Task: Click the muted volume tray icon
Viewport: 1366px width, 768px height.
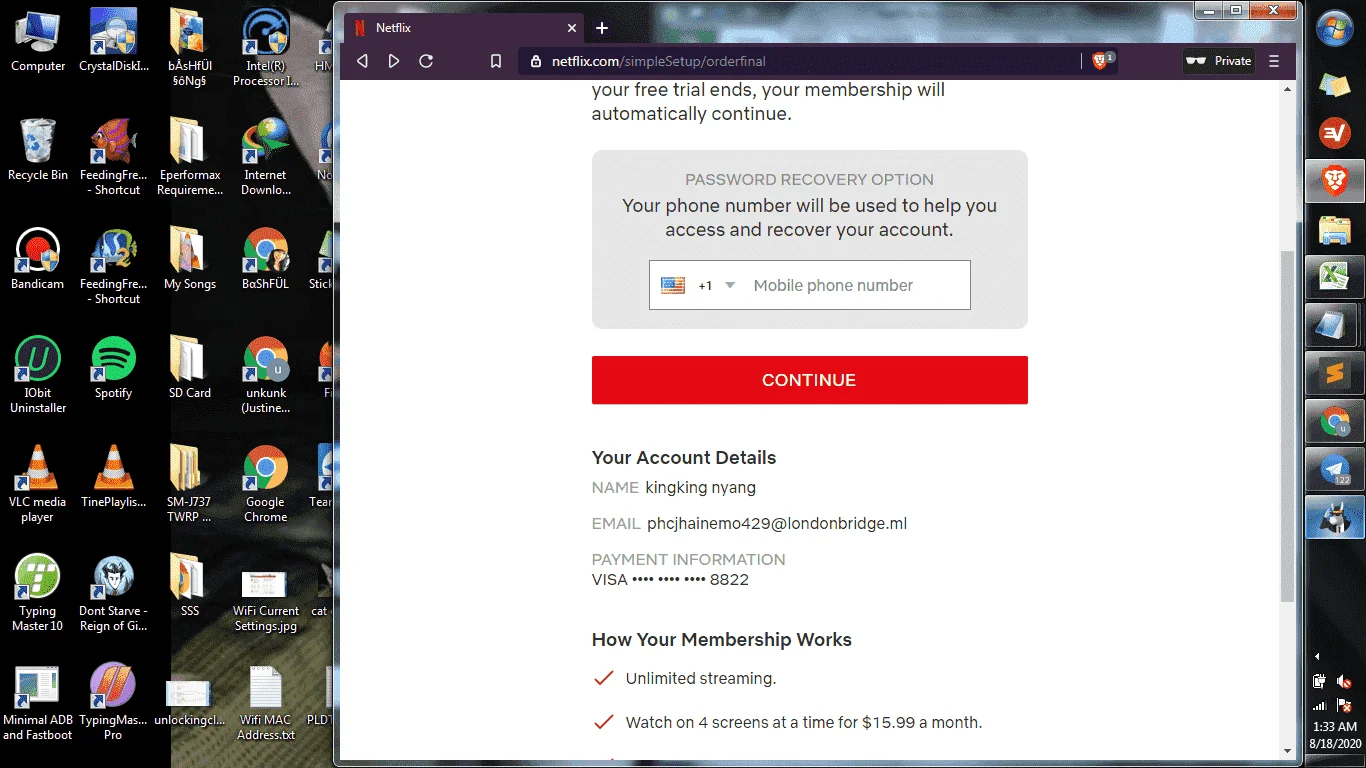Action: pos(1345,681)
